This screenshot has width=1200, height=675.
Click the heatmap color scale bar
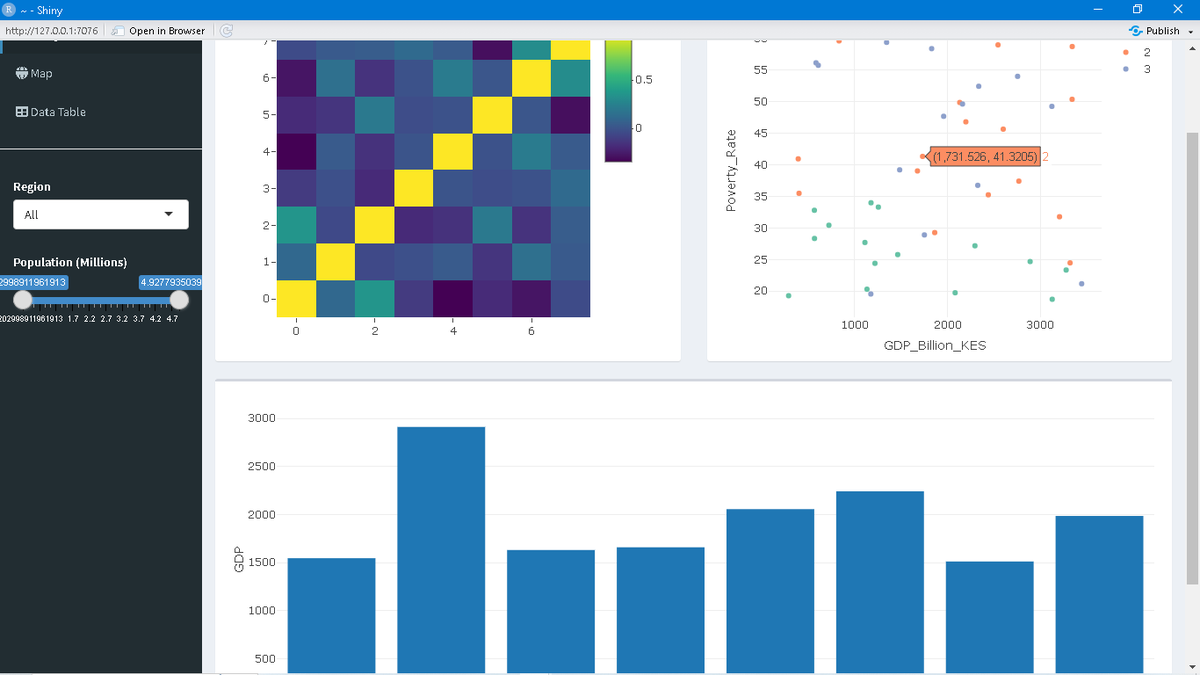point(618,100)
